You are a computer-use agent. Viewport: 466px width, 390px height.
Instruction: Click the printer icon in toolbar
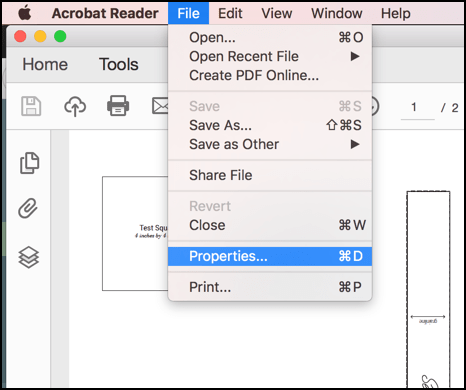pos(118,106)
